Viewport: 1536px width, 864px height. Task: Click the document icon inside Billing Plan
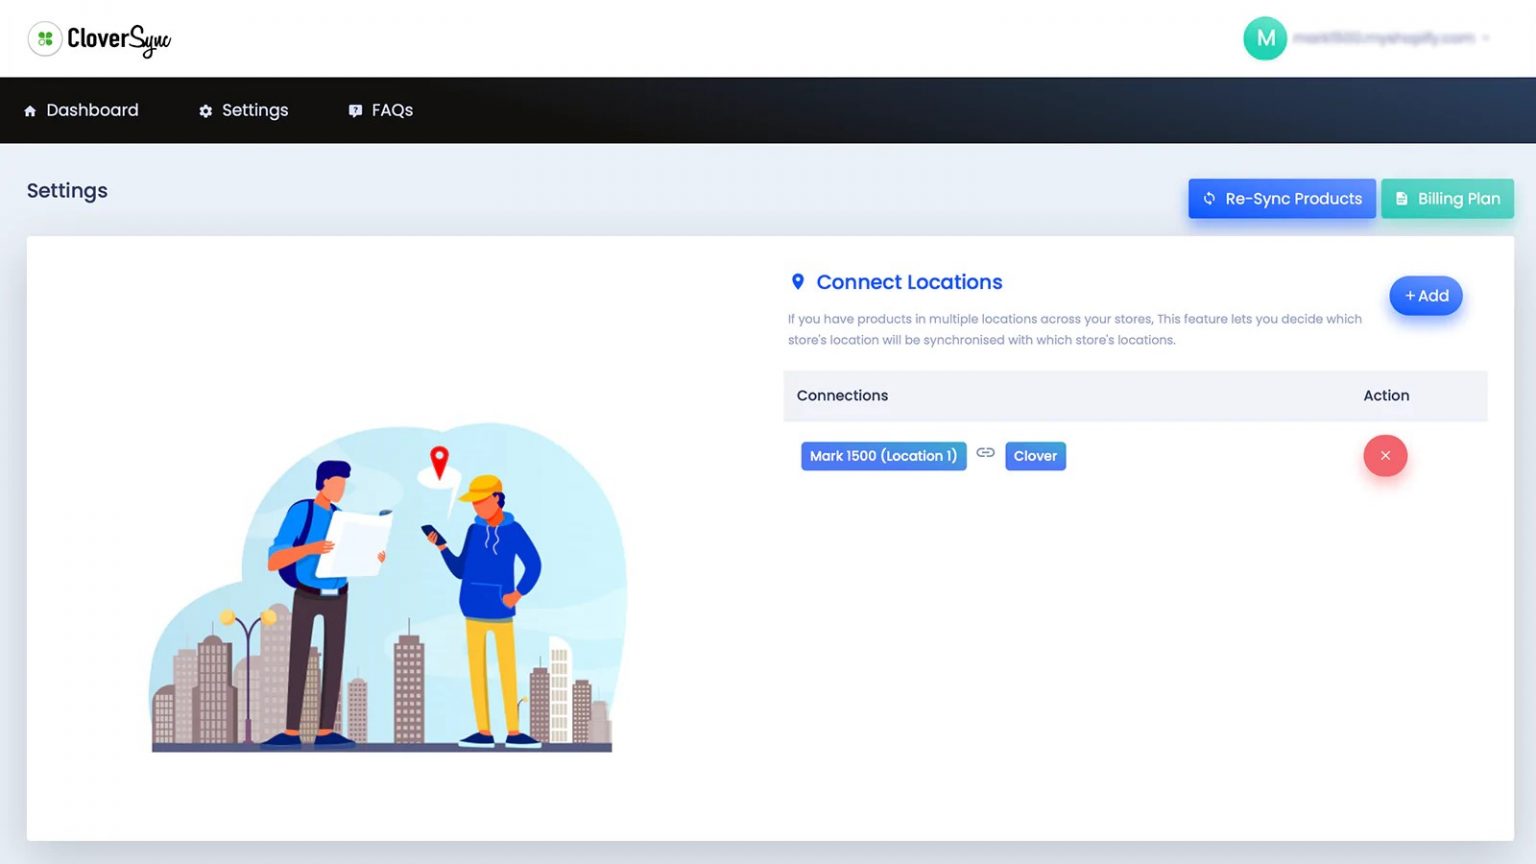click(1402, 198)
